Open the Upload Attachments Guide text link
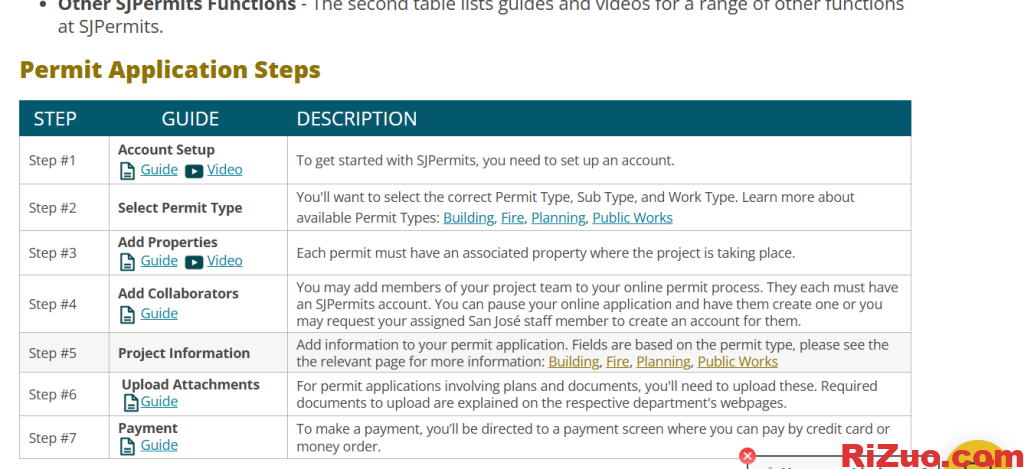 (x=159, y=402)
